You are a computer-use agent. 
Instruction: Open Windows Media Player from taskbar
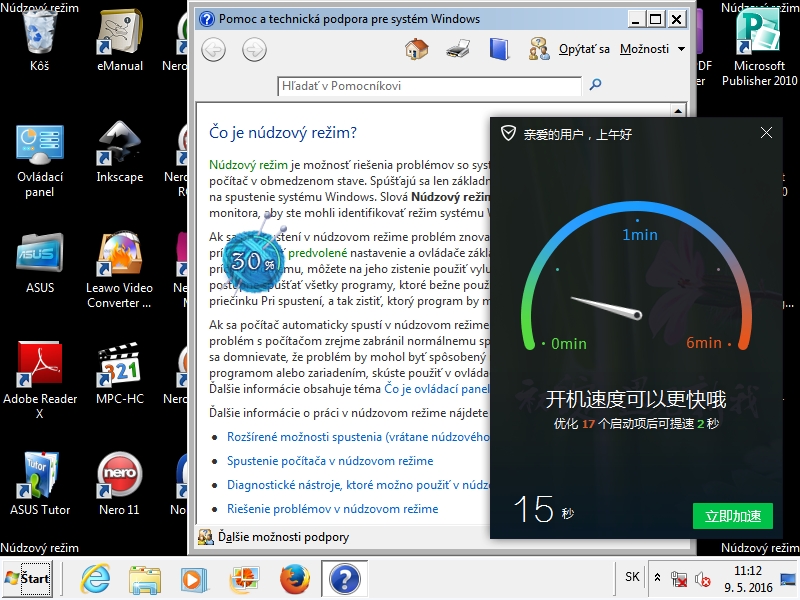[x=194, y=580]
